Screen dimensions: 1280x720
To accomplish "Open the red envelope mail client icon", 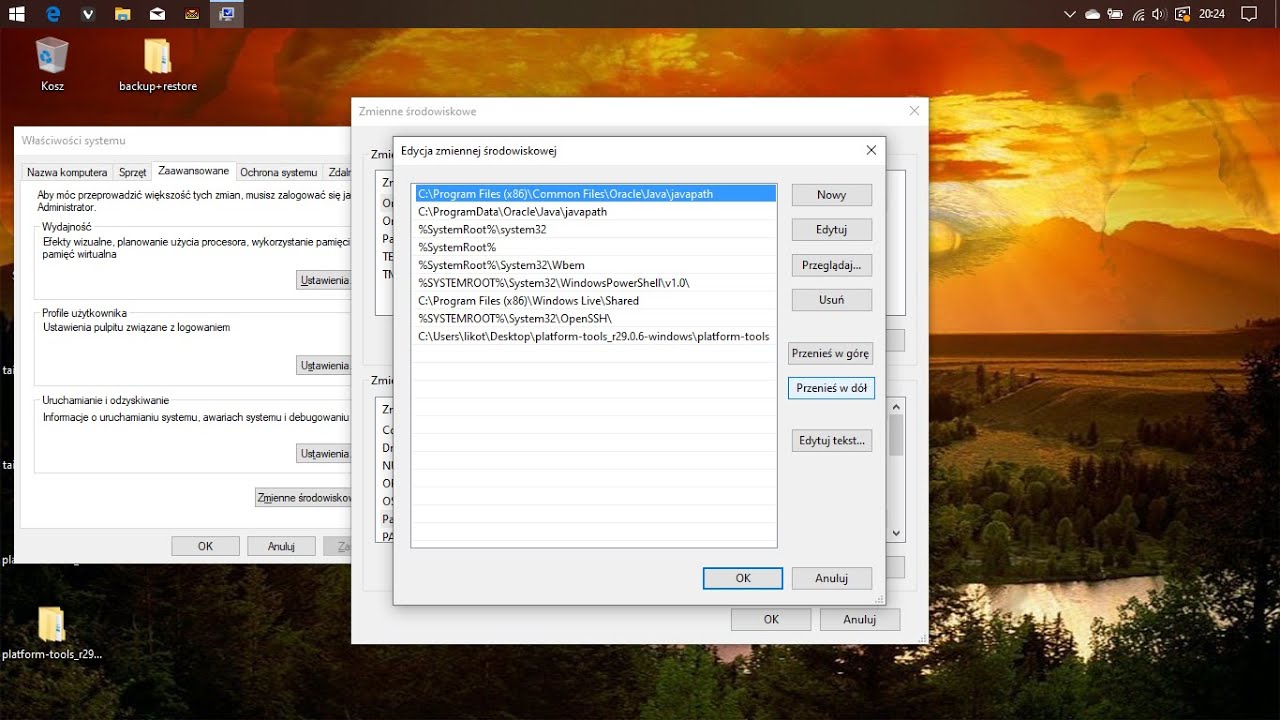I will coord(192,14).
